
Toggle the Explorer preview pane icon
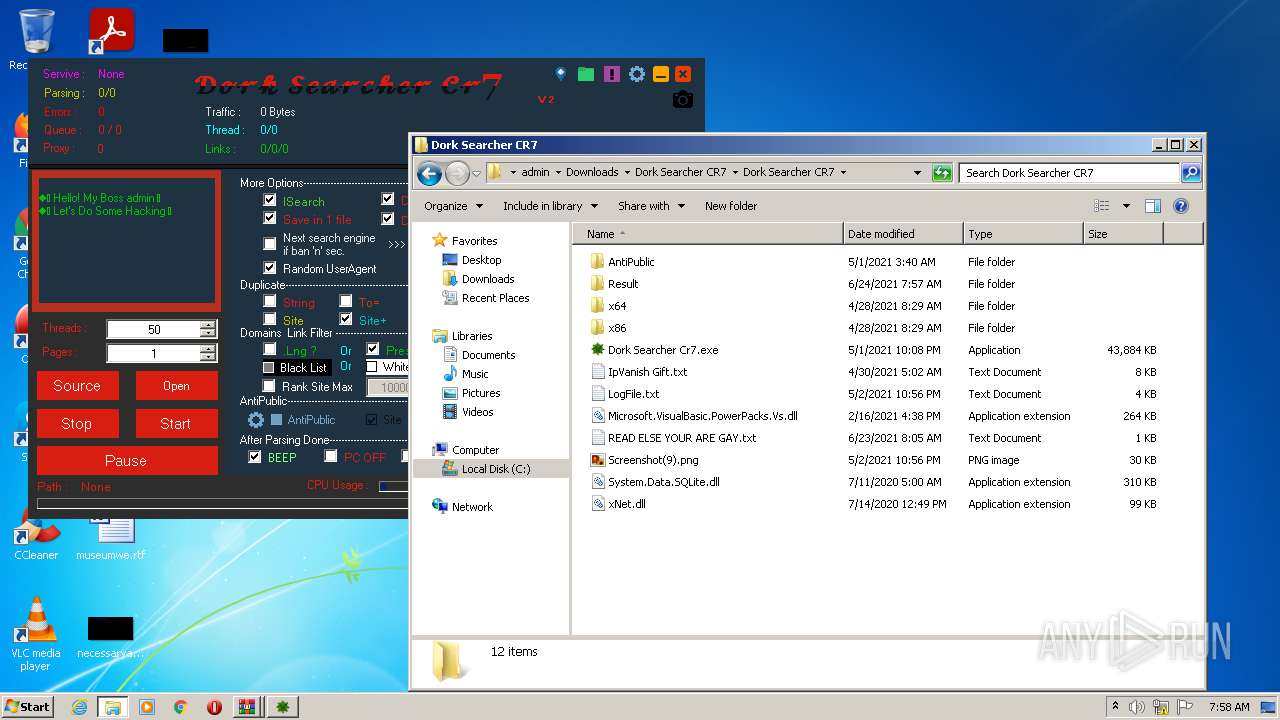tap(1152, 206)
